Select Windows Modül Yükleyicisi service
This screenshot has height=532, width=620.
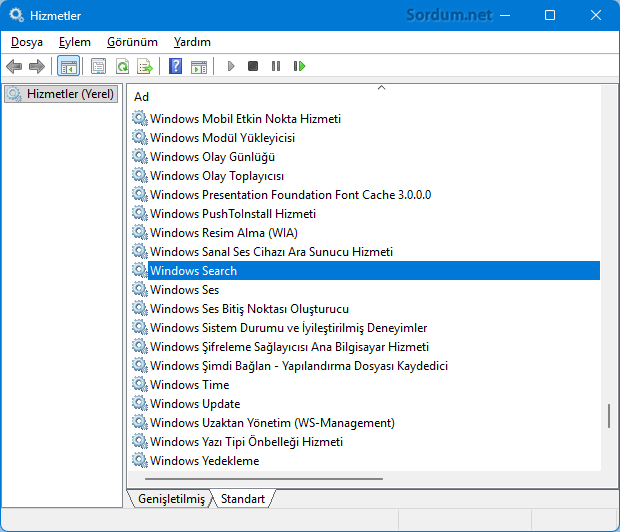coord(223,138)
